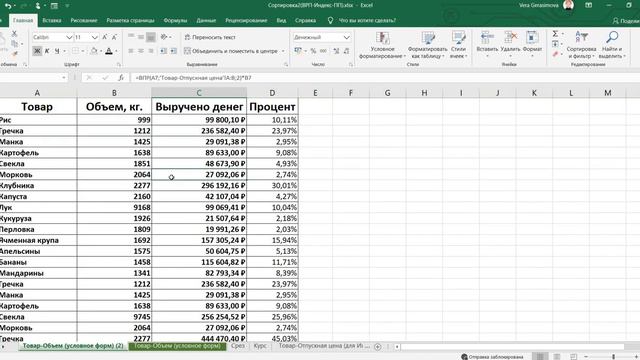Align text to middle of cell
640x360 pixels.
pos(141,37)
